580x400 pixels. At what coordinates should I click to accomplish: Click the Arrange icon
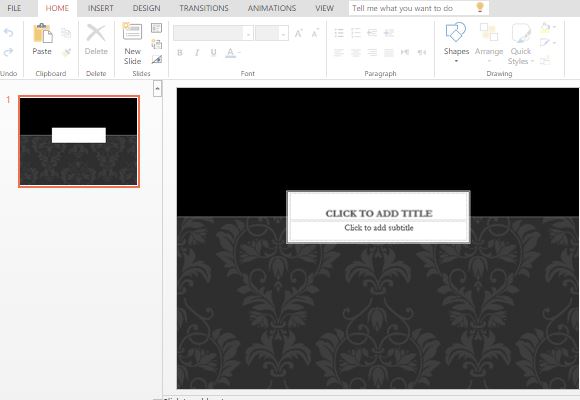tap(489, 32)
